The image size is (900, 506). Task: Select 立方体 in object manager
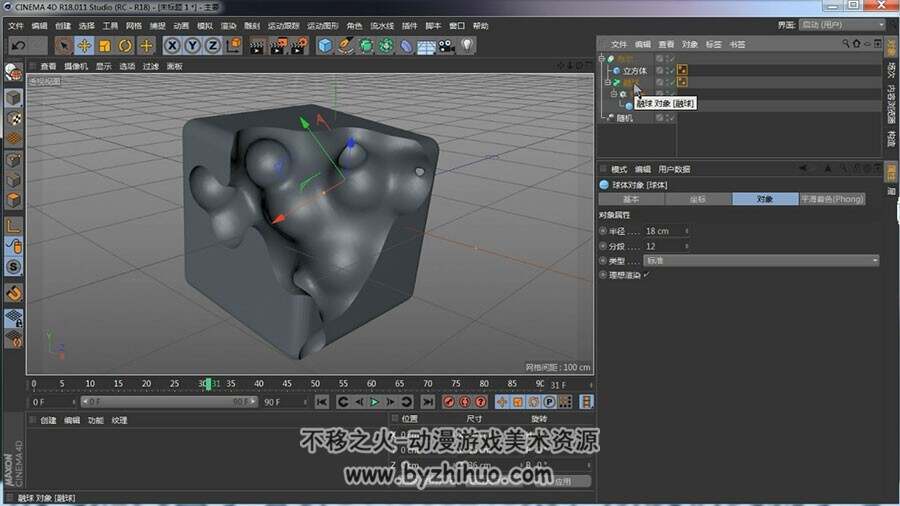tap(635, 71)
